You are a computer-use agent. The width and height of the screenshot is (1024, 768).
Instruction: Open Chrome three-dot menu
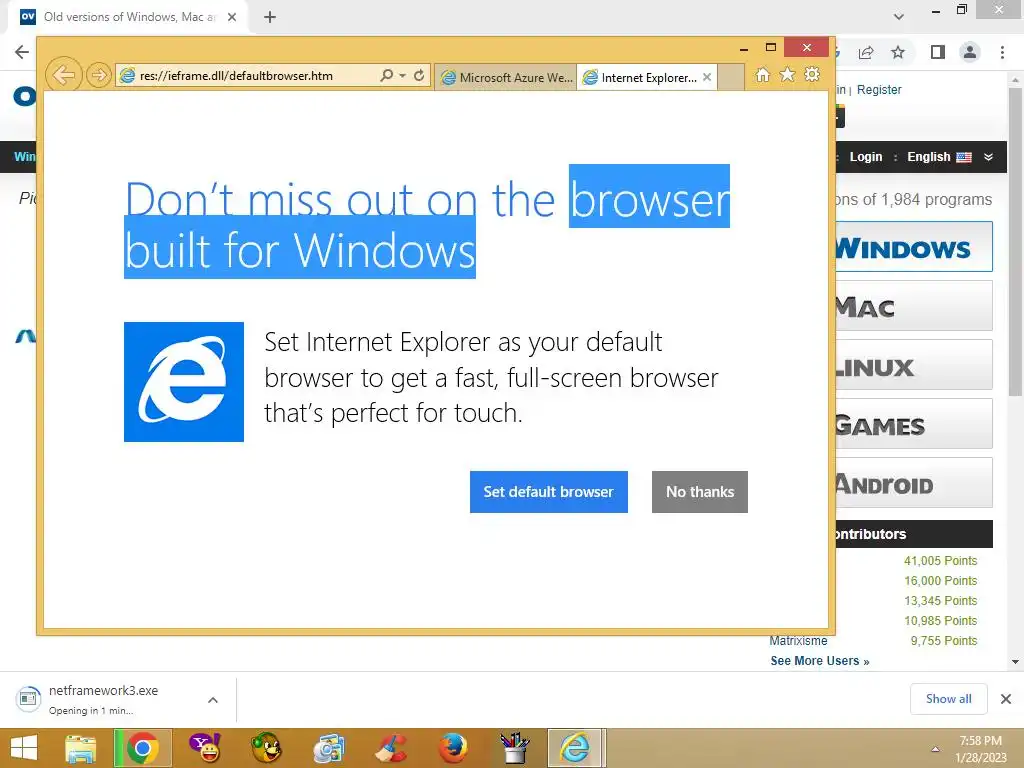click(x=1002, y=52)
